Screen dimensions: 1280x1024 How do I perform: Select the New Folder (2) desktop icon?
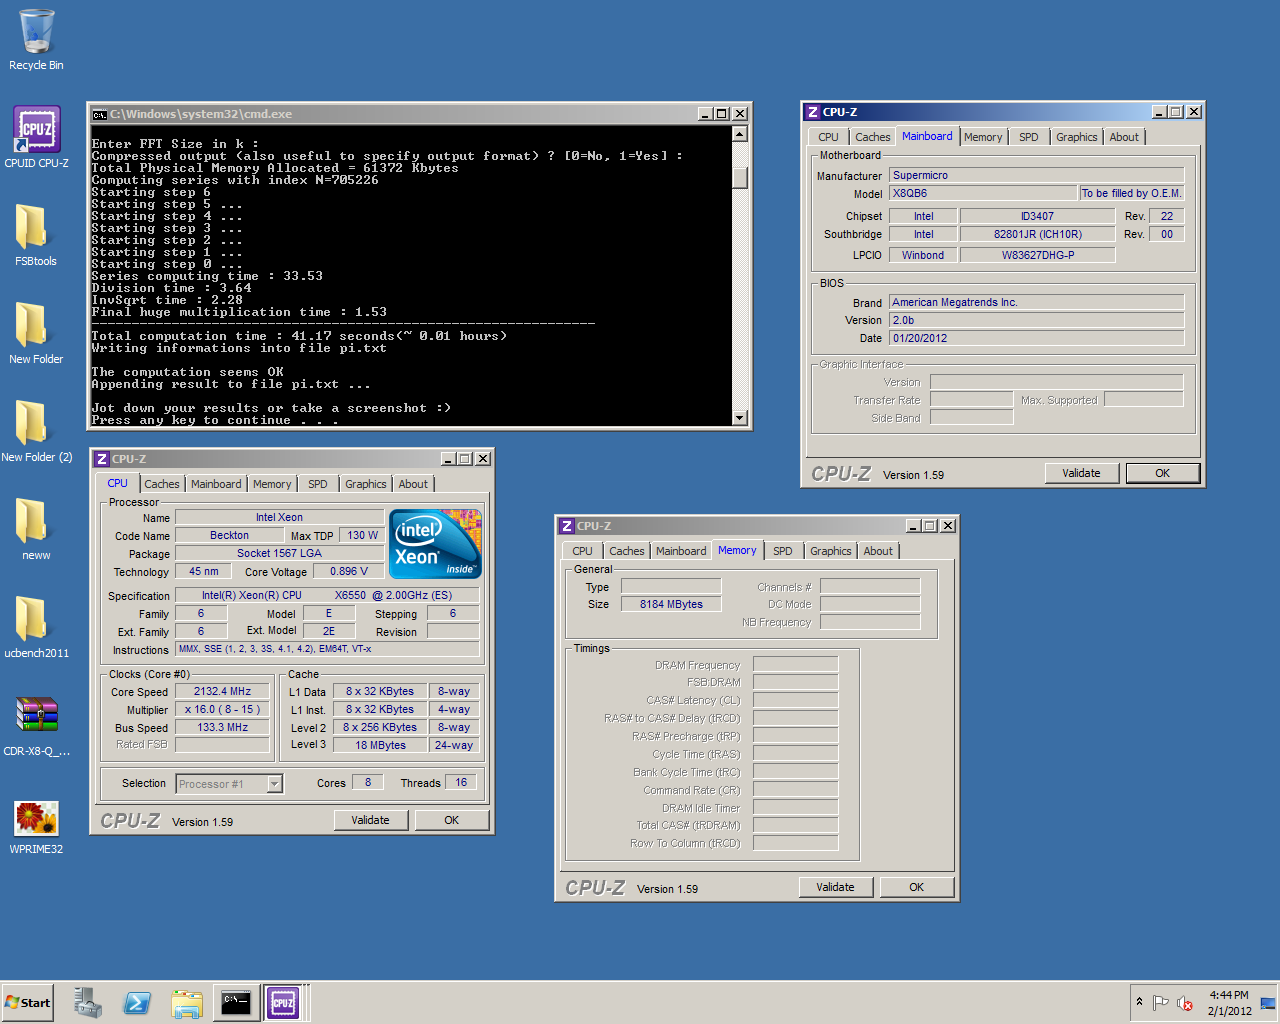(x=36, y=432)
